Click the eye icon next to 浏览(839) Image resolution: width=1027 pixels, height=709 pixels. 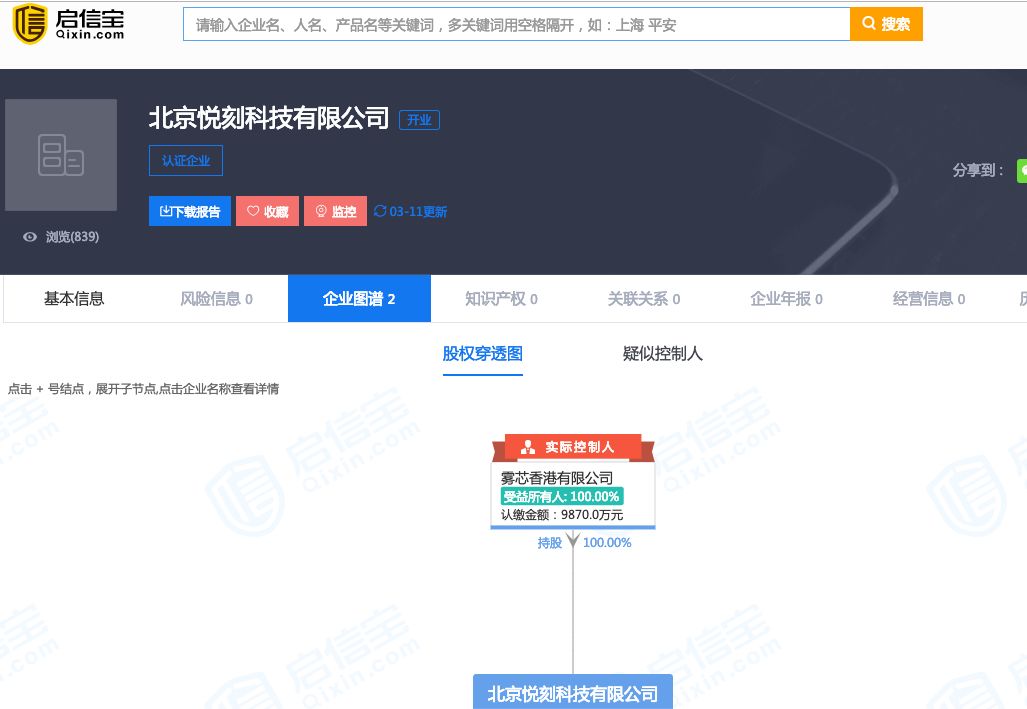(x=29, y=237)
